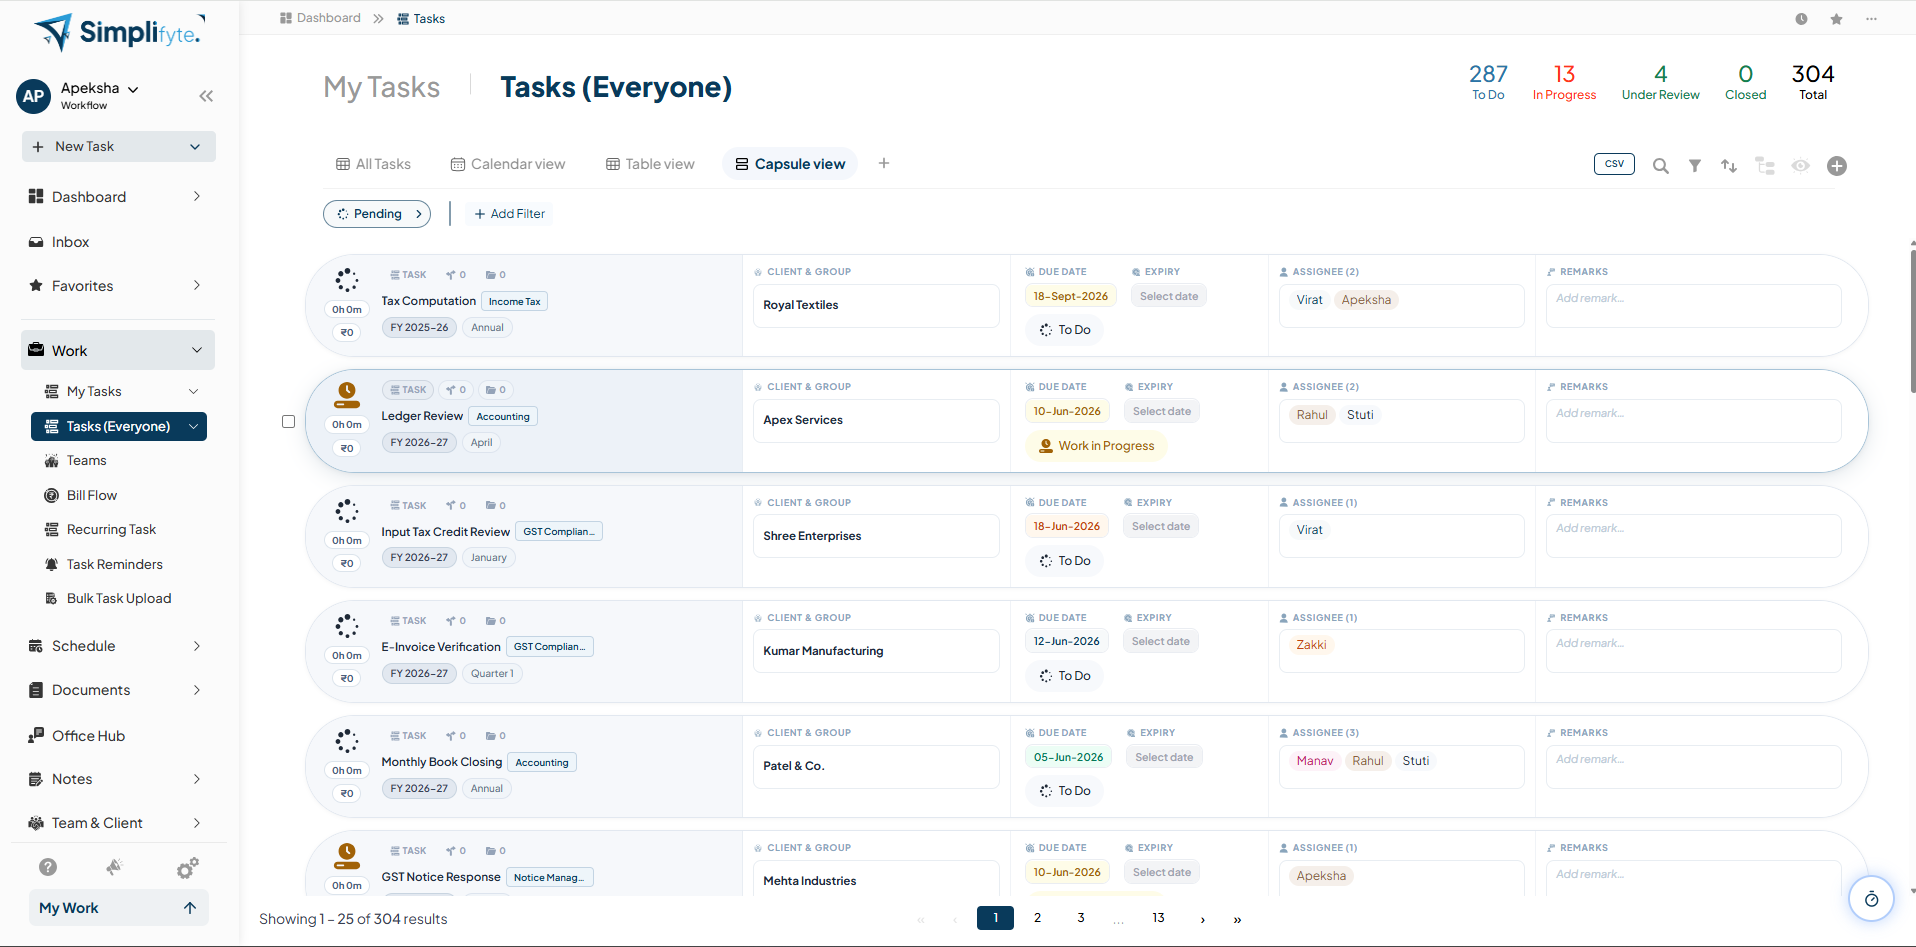Open the help question mark icon

point(48,867)
